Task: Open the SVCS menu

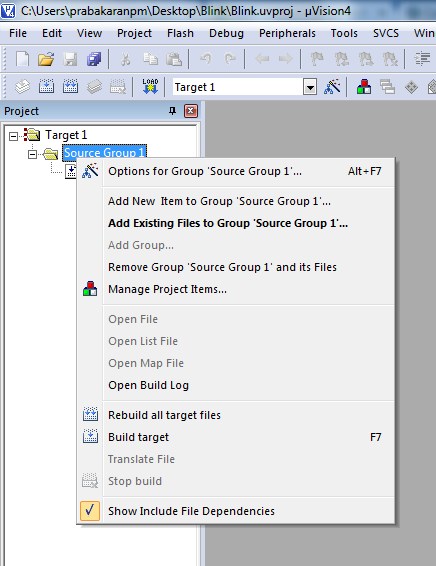Action: click(x=386, y=33)
